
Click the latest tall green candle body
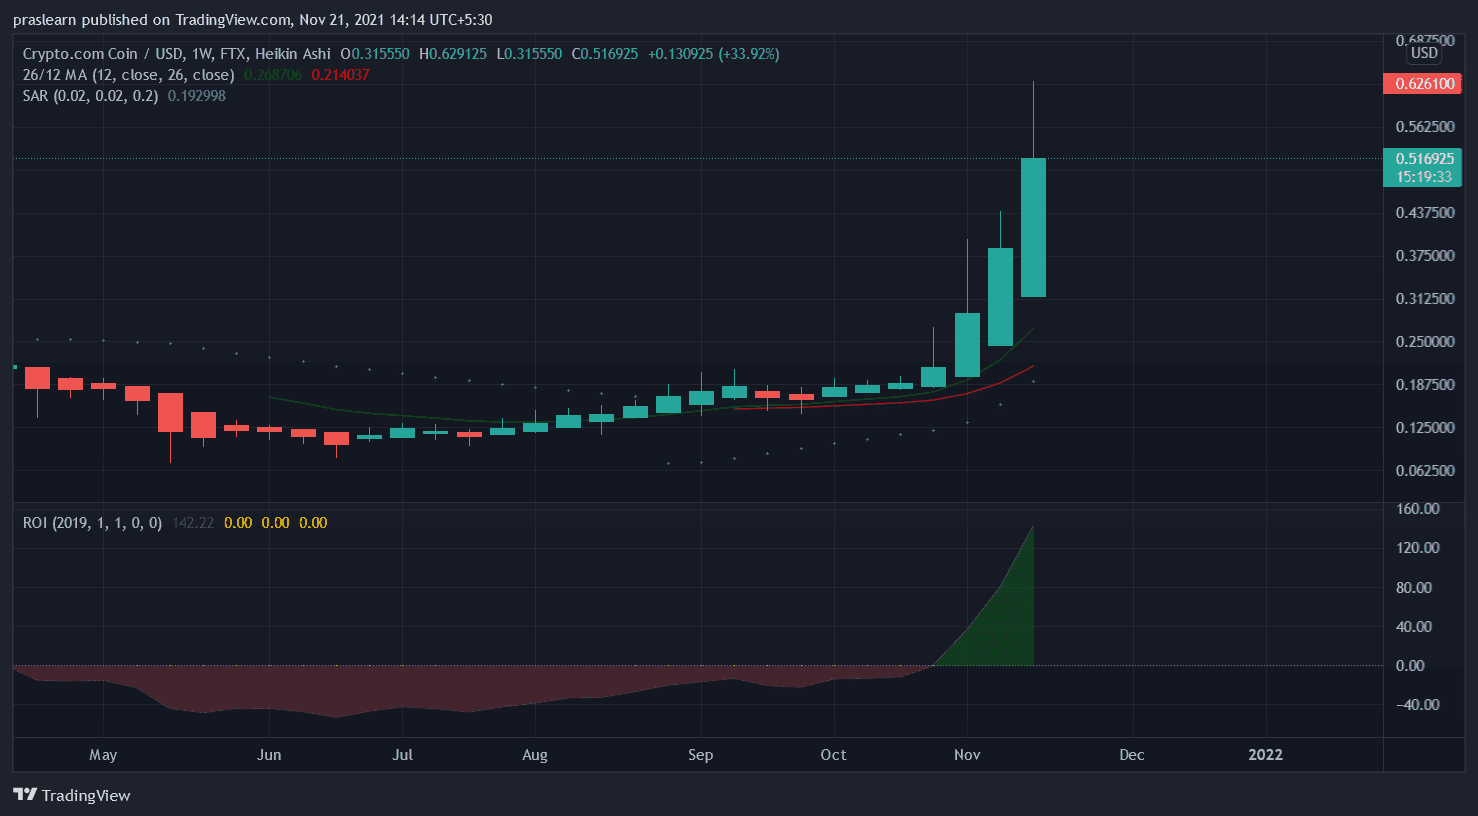(x=1033, y=227)
